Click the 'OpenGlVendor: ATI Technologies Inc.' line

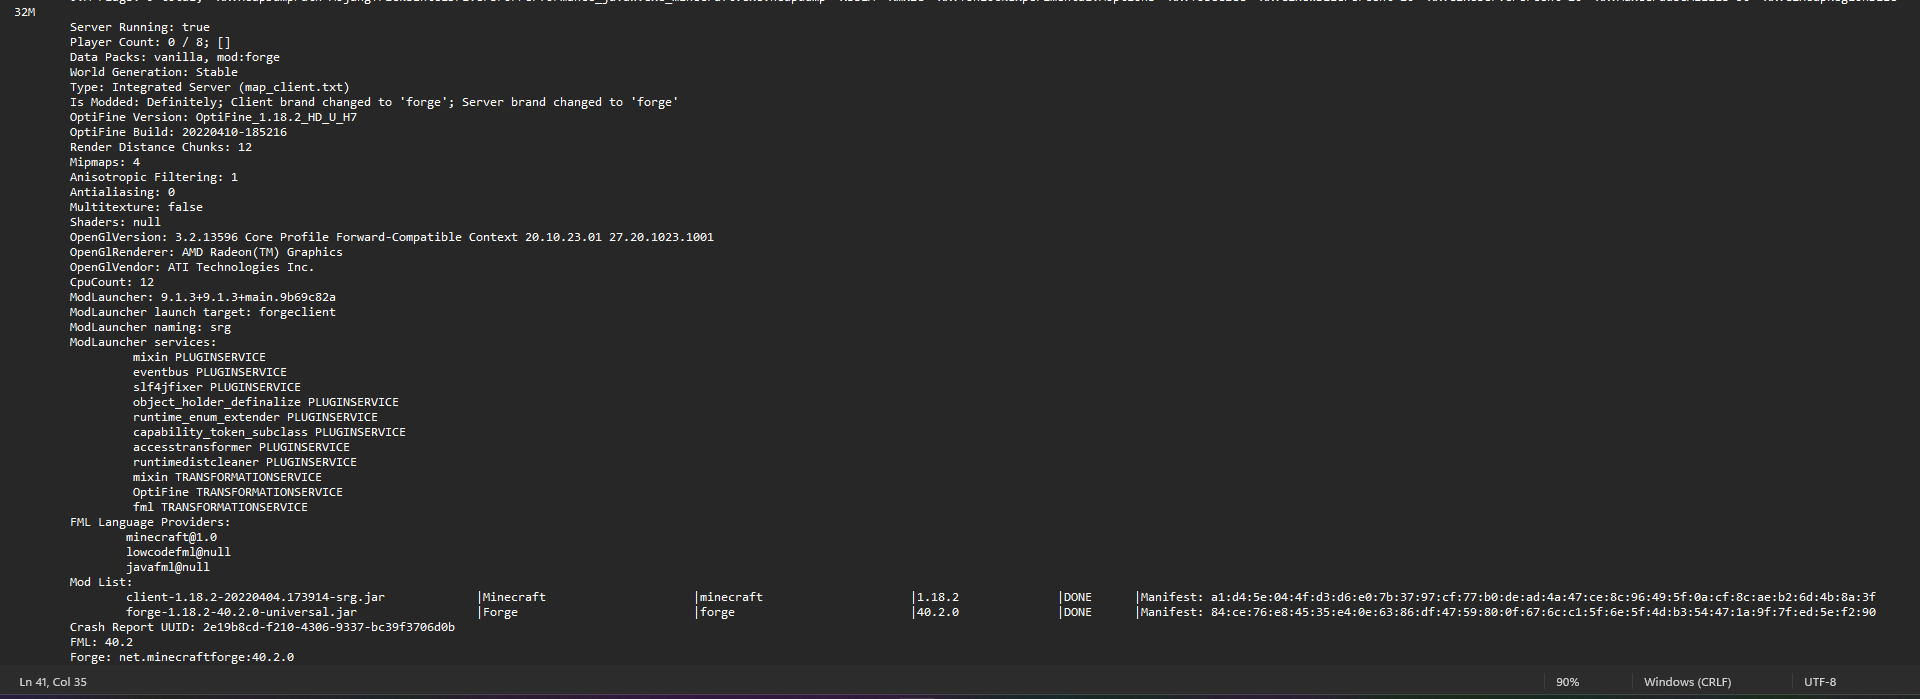click(192, 267)
